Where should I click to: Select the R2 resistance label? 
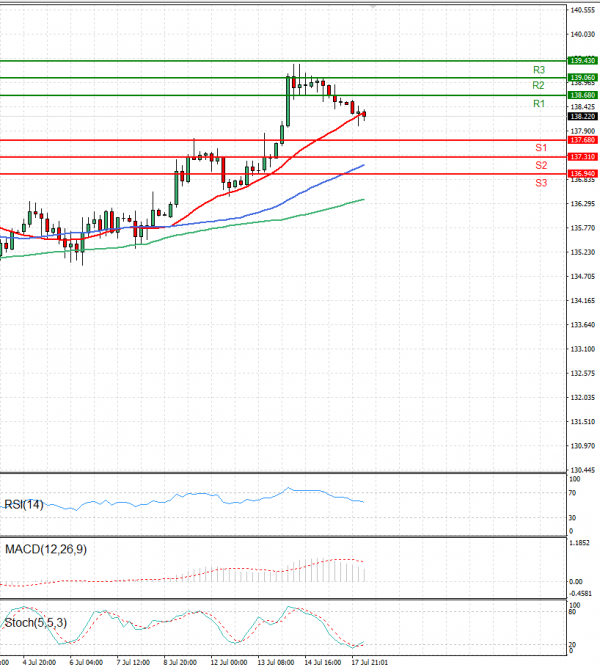538,86
